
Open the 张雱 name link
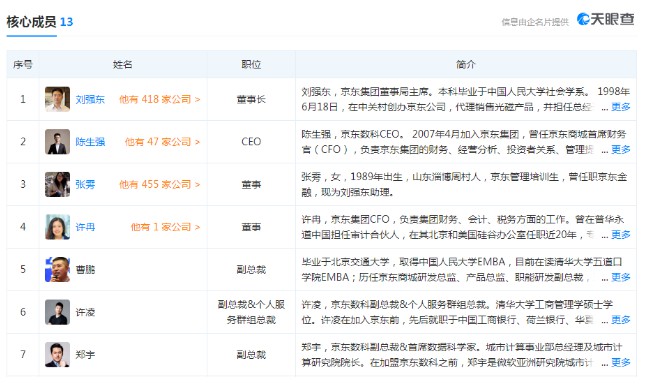86,184
